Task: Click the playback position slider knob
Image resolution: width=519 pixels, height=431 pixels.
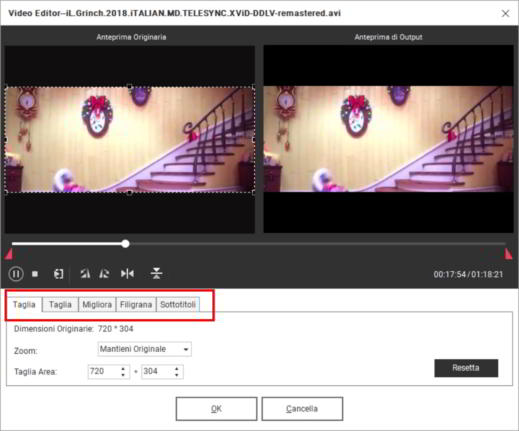Action: [125, 244]
